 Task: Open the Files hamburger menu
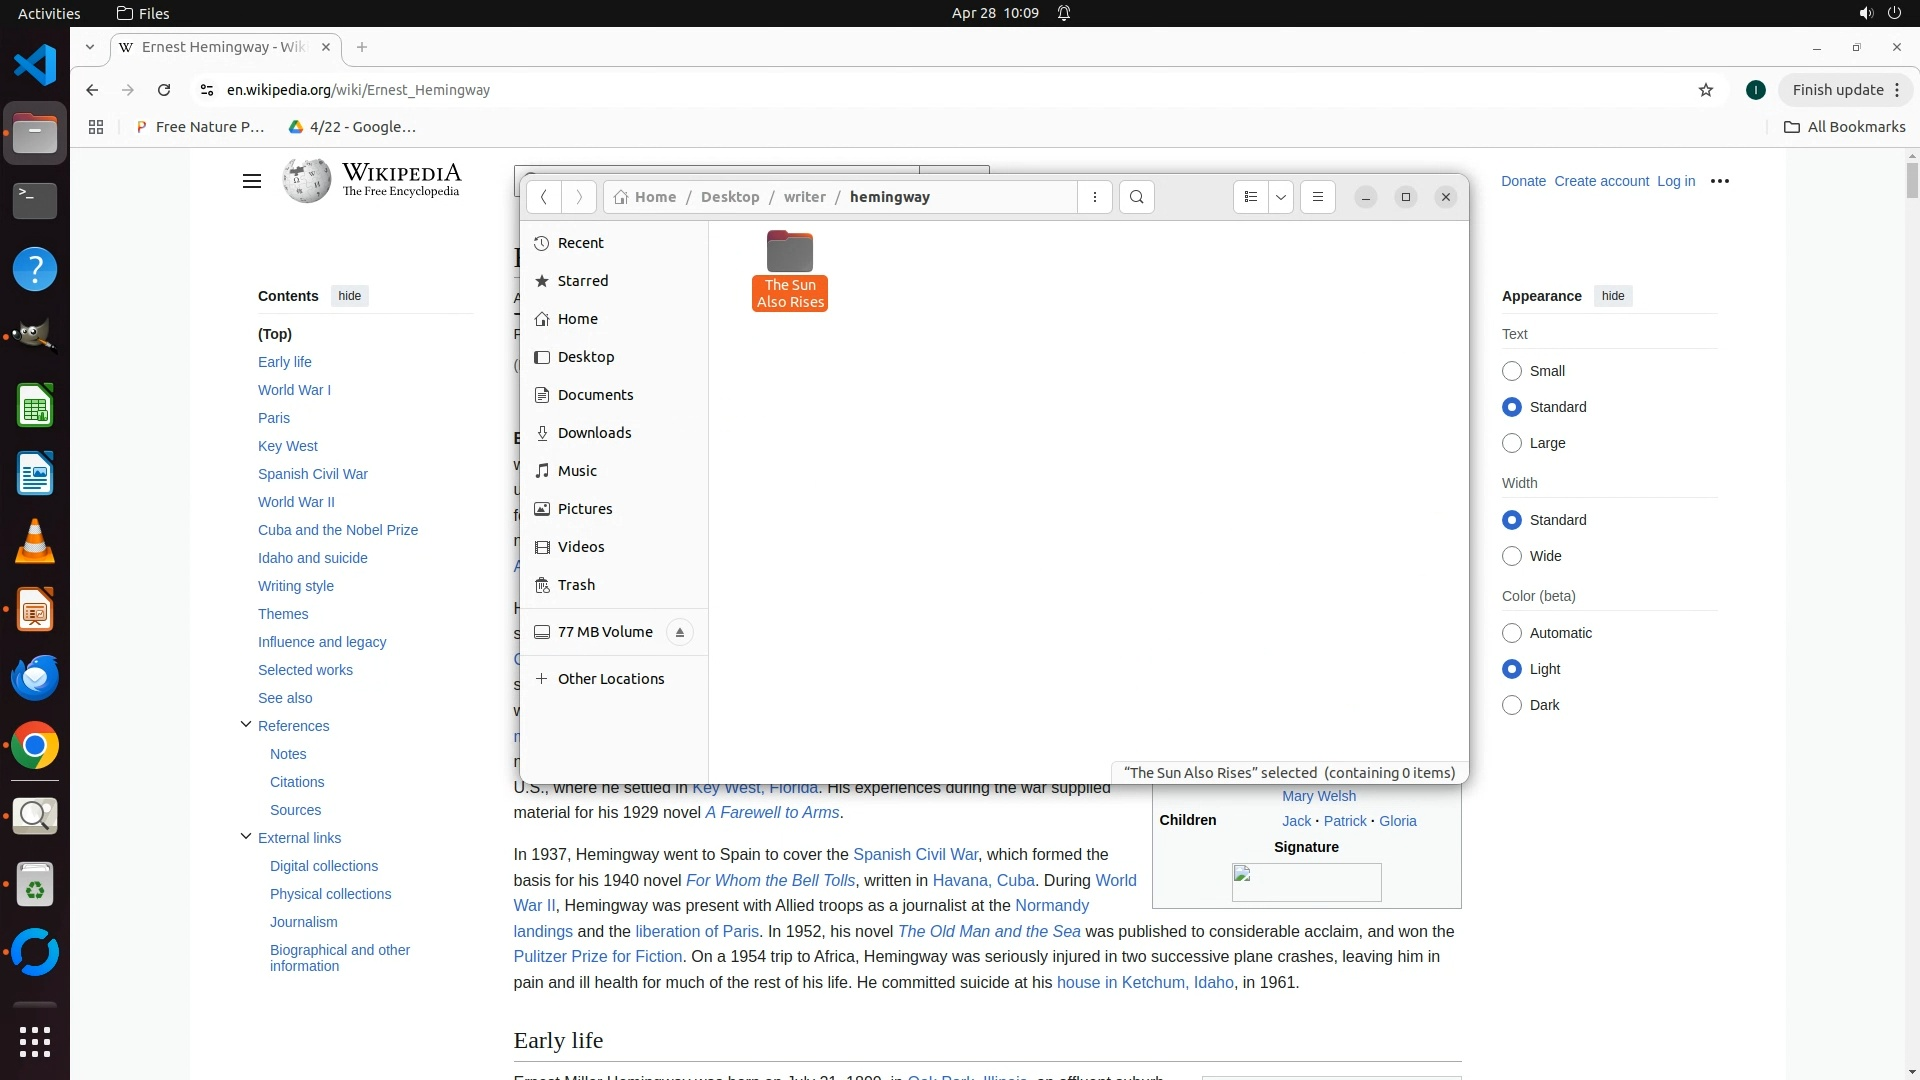(x=1317, y=197)
